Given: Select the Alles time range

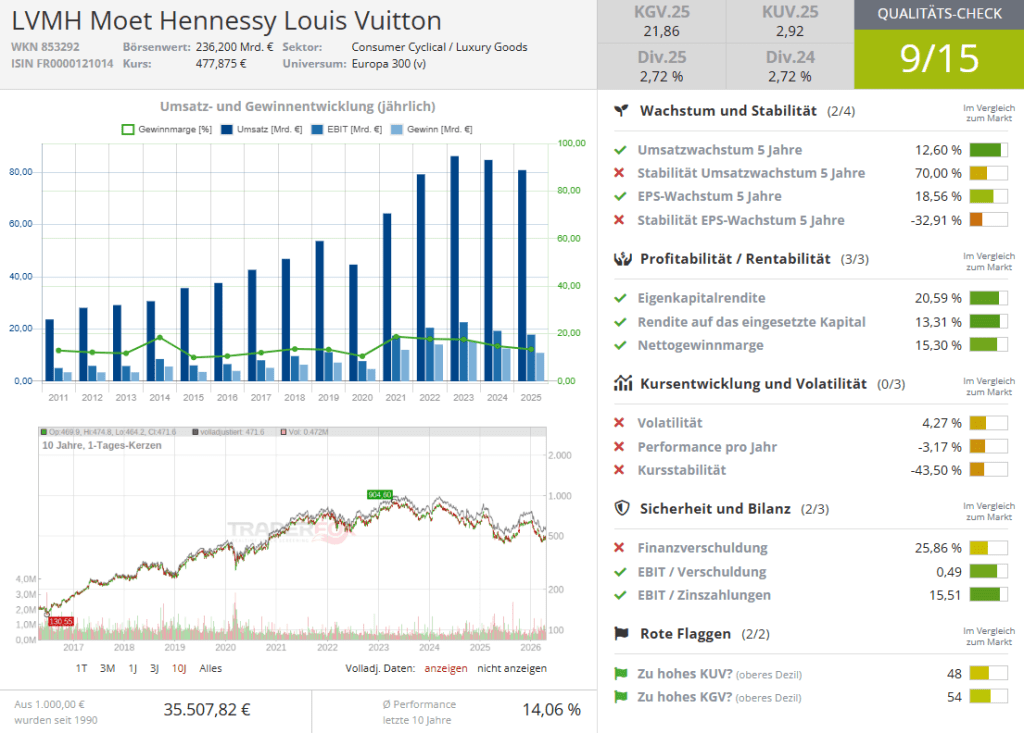Looking at the screenshot, I should (211, 668).
